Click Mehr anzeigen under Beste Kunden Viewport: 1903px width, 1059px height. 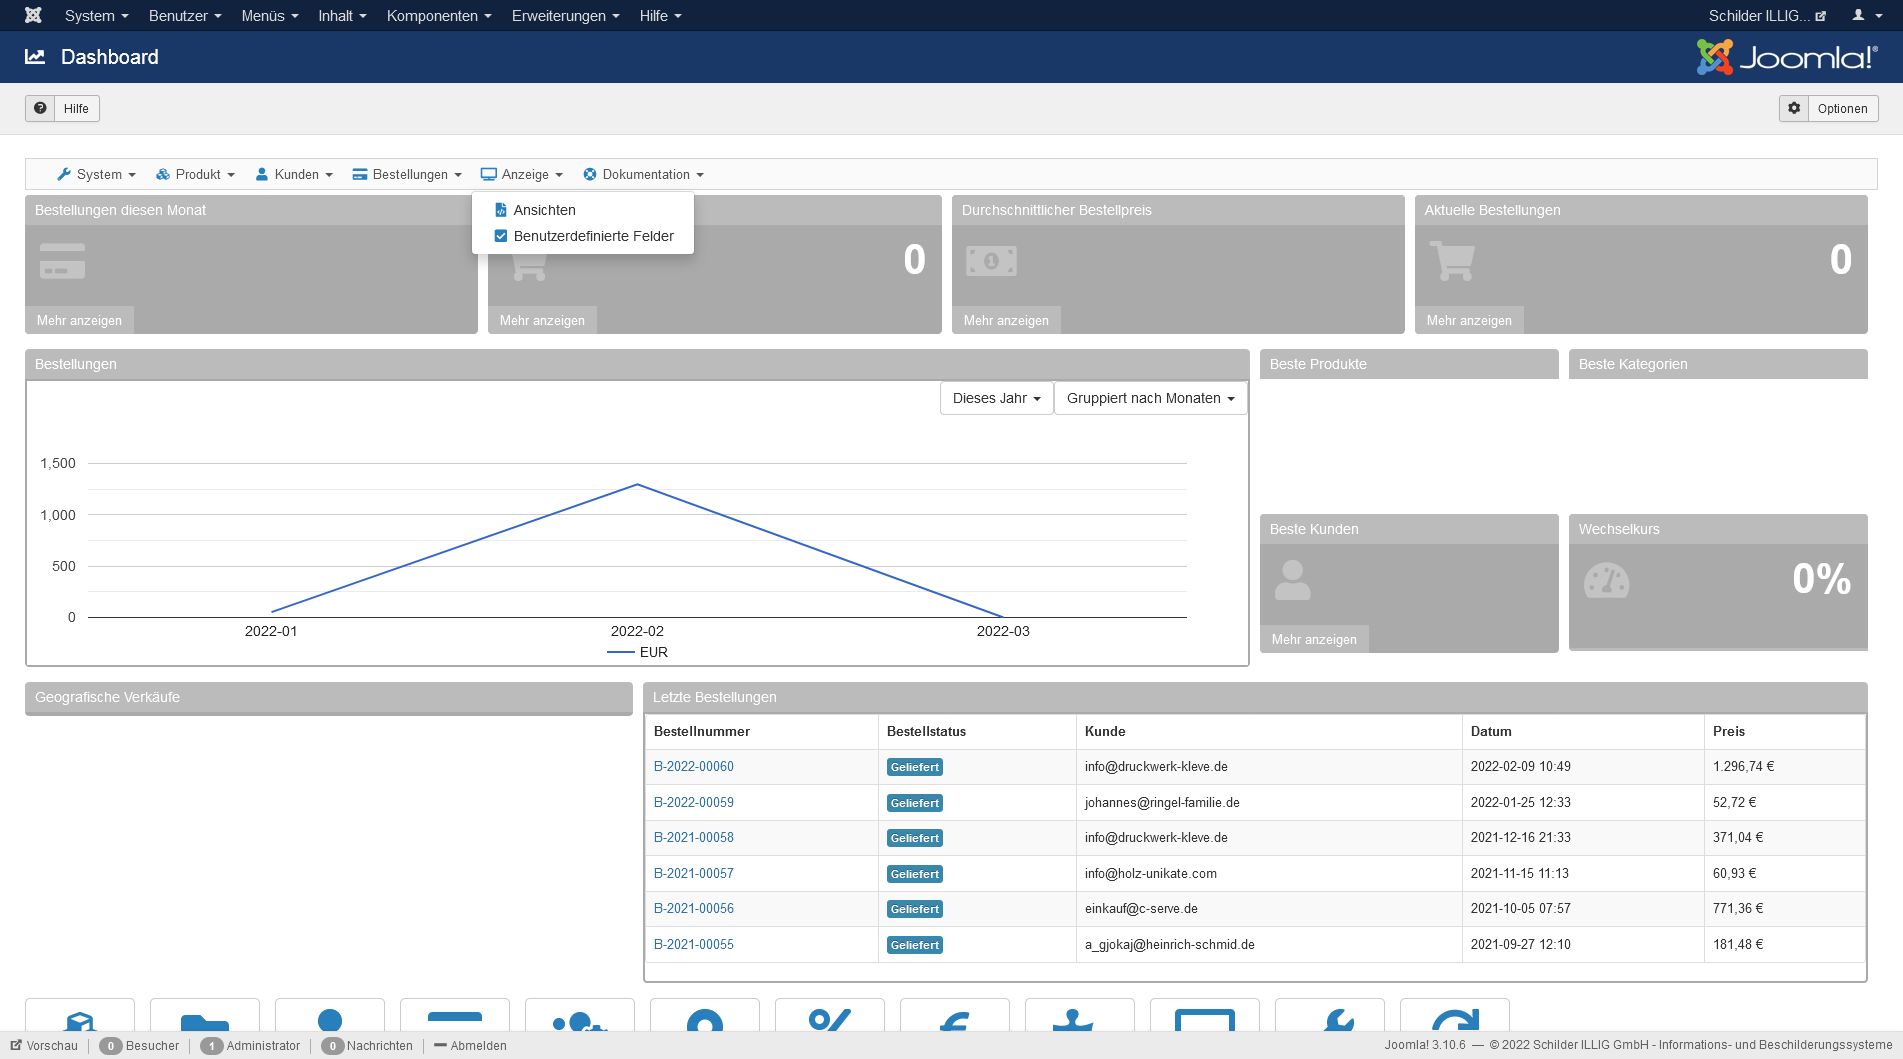click(x=1314, y=639)
